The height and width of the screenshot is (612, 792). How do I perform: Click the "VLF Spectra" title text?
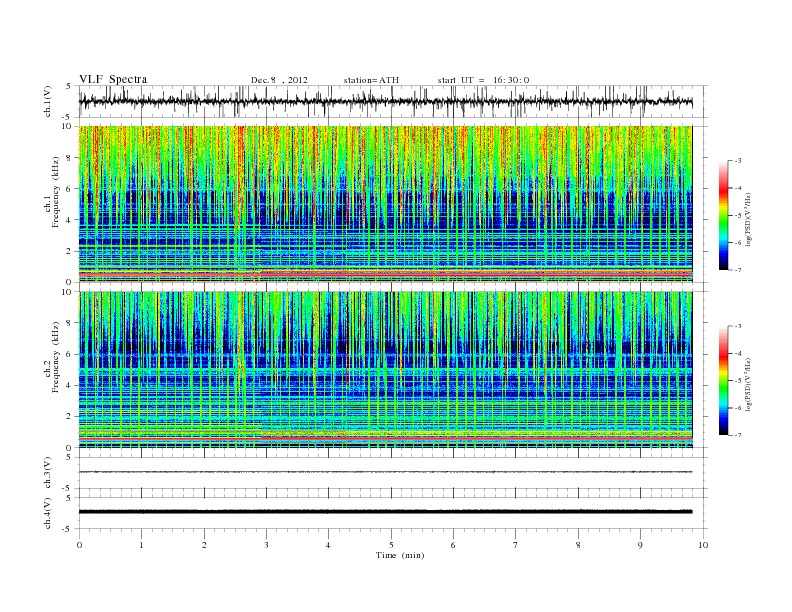(x=113, y=79)
